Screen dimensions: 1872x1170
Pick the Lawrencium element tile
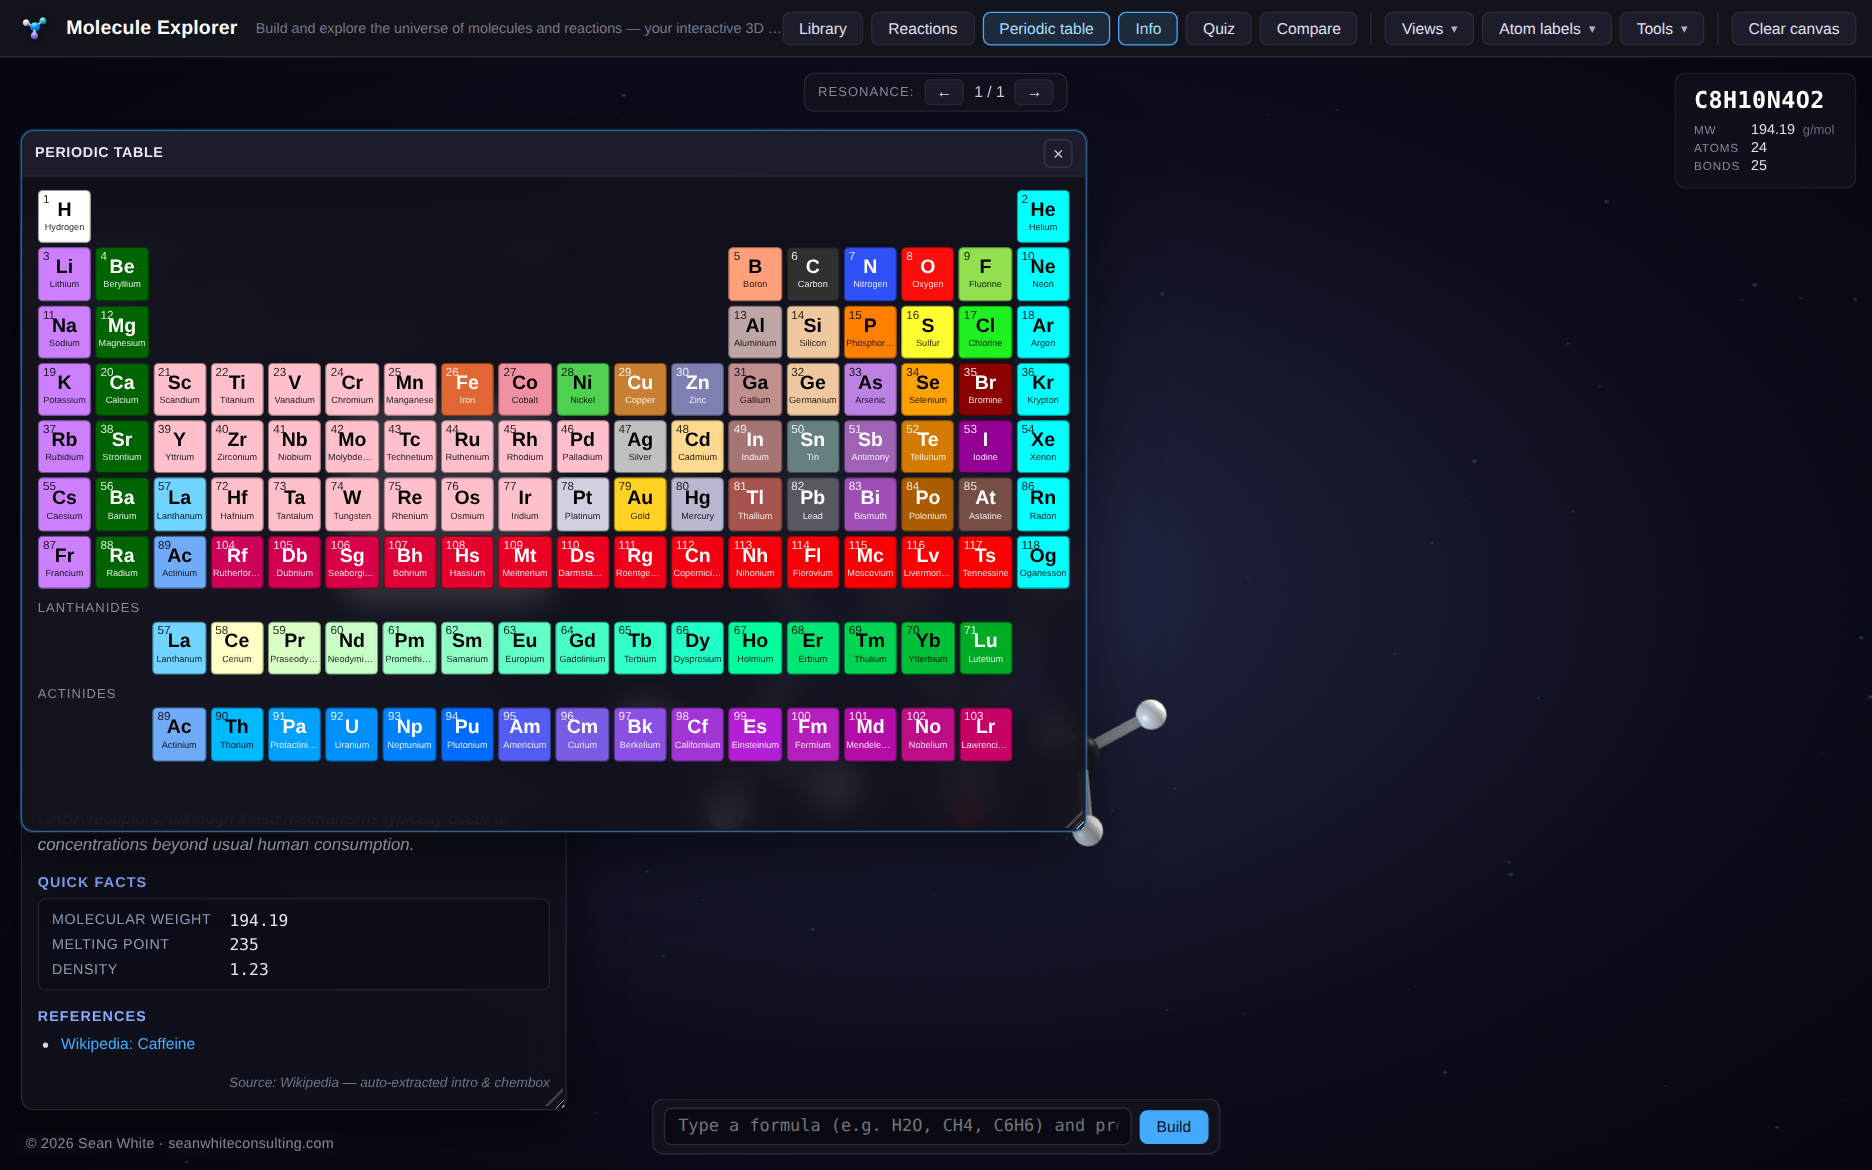[985, 734]
